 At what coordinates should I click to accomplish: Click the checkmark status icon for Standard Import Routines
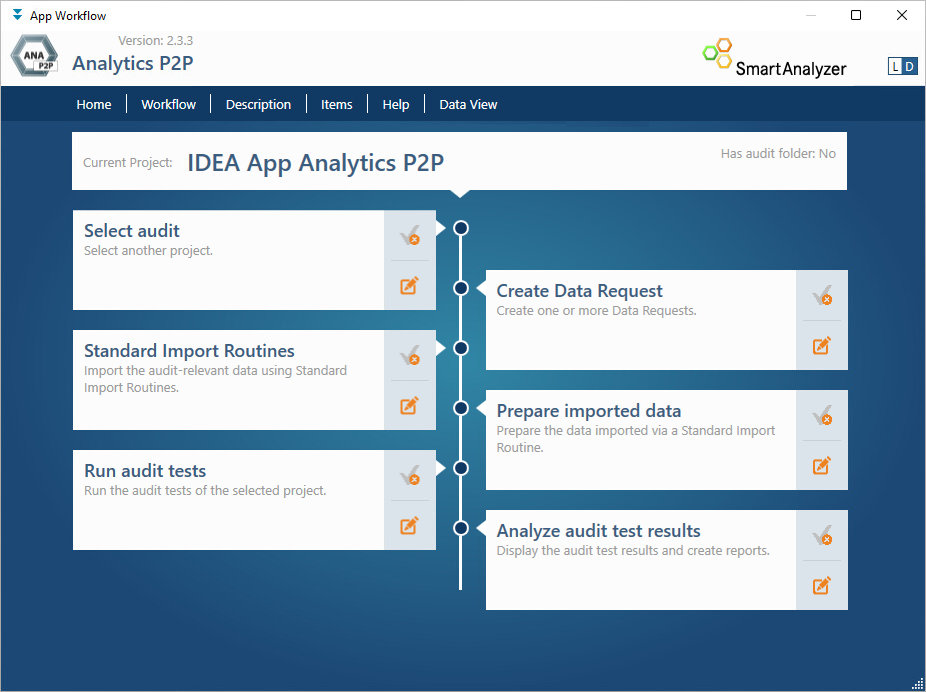click(409, 355)
